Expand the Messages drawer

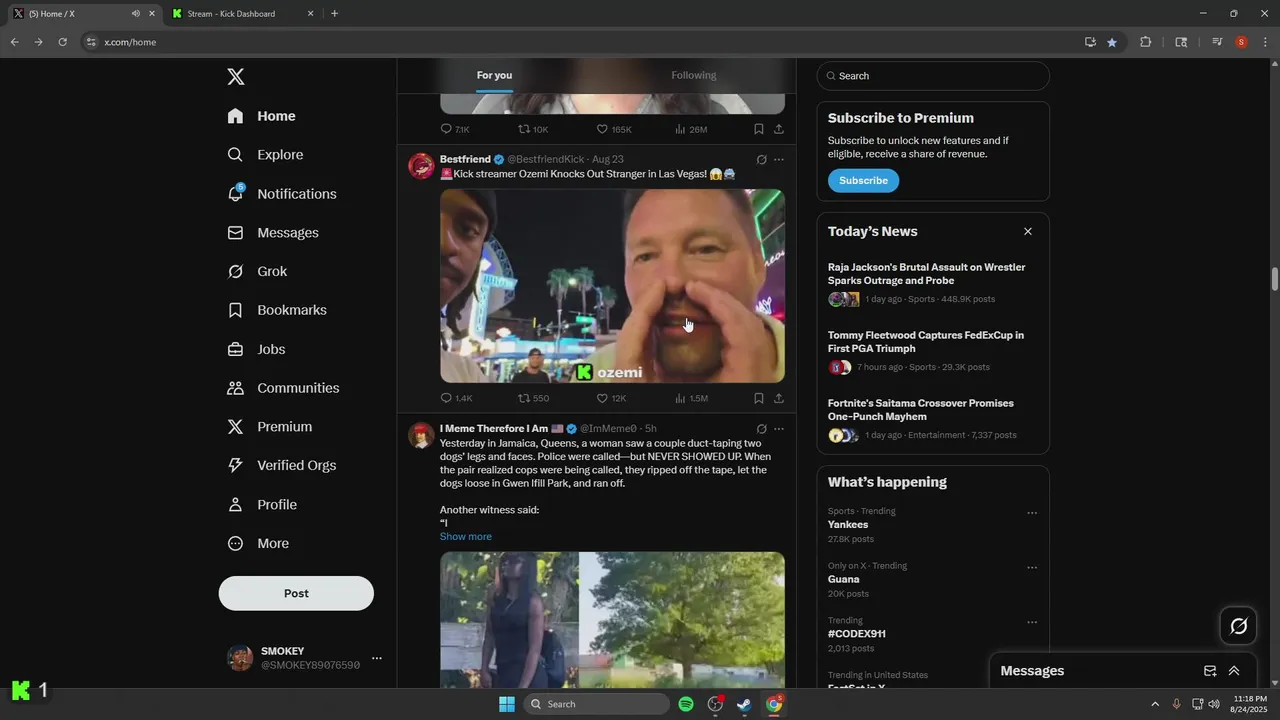[1234, 671]
